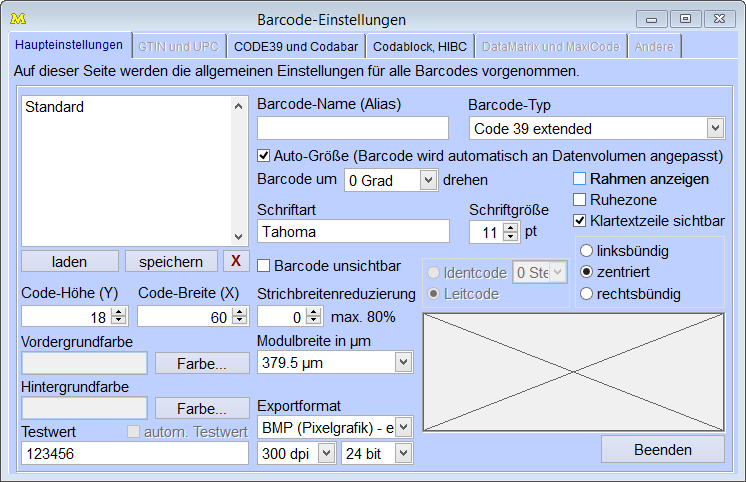
Task: Click the yellow M application icon
Action: click(x=17, y=19)
